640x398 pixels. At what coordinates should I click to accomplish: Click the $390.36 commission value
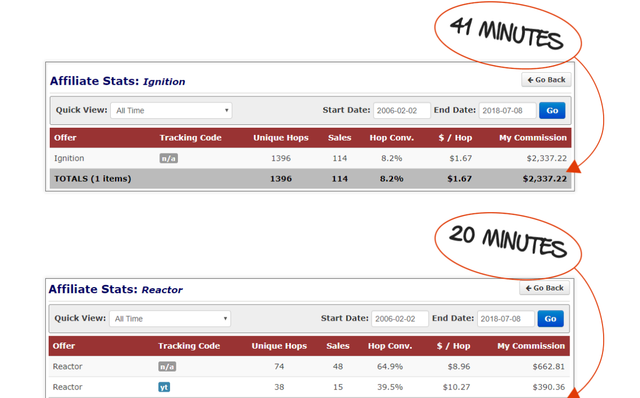[549, 387]
